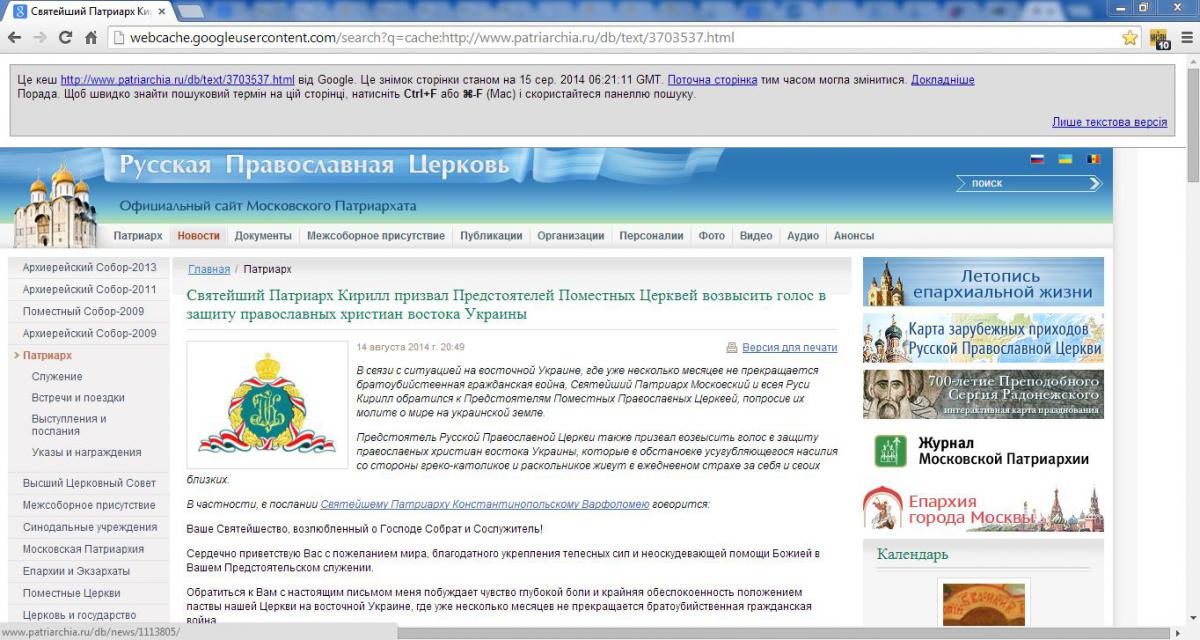Open the Публикации navigation item
Viewport: 1200px width, 640px height.
491,236
